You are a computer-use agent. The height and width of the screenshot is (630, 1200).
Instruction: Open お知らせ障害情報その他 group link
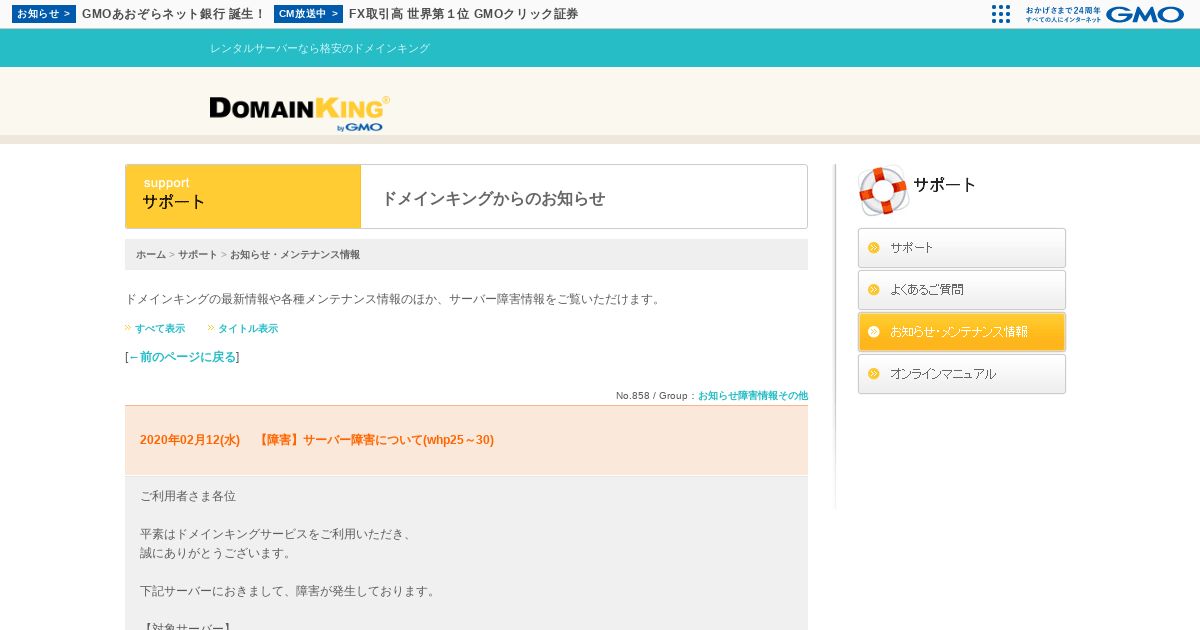click(x=753, y=396)
